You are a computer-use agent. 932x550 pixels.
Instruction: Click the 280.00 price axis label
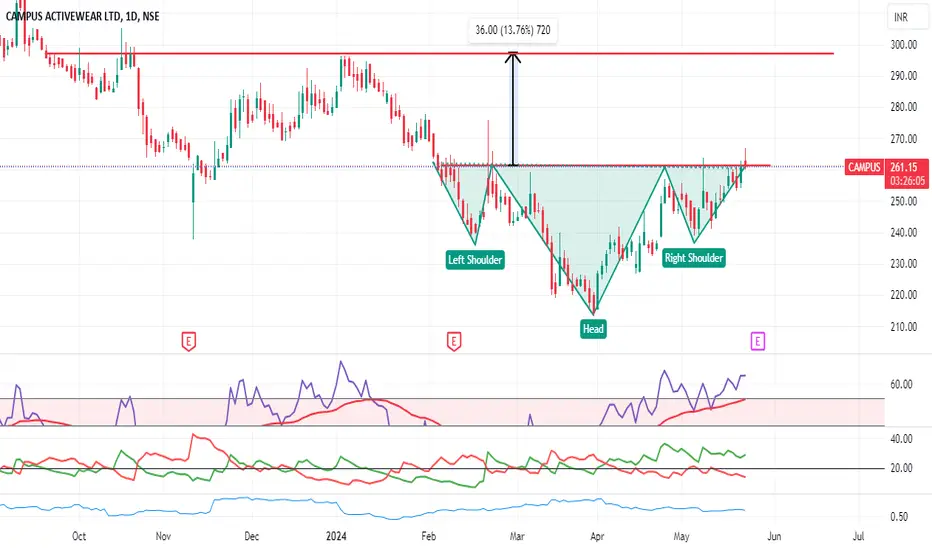(x=903, y=107)
